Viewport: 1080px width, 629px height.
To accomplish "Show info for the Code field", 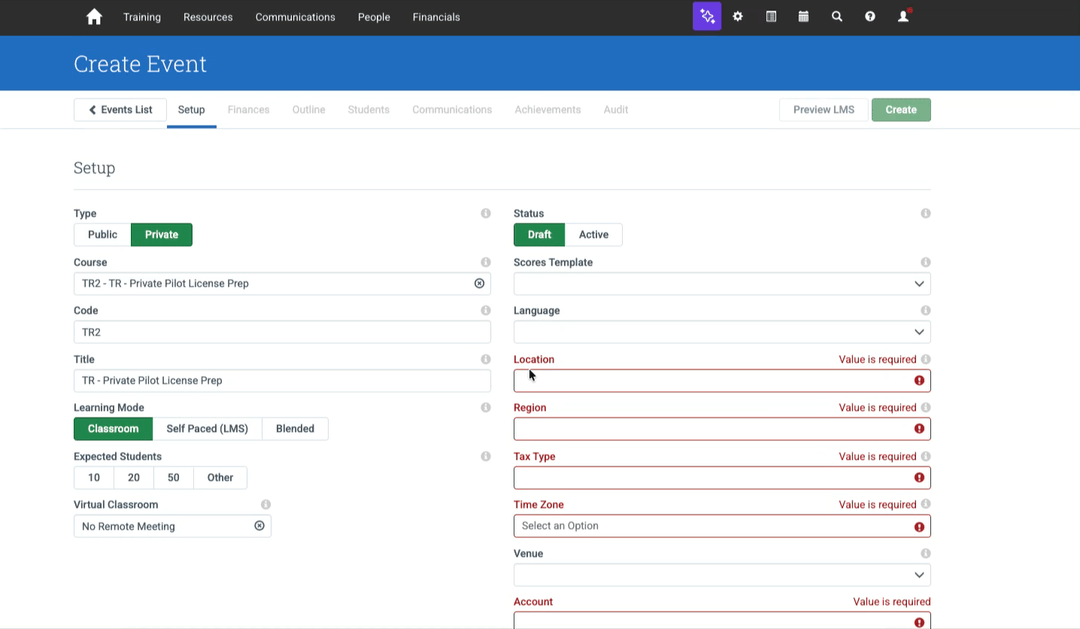I will [x=486, y=311].
